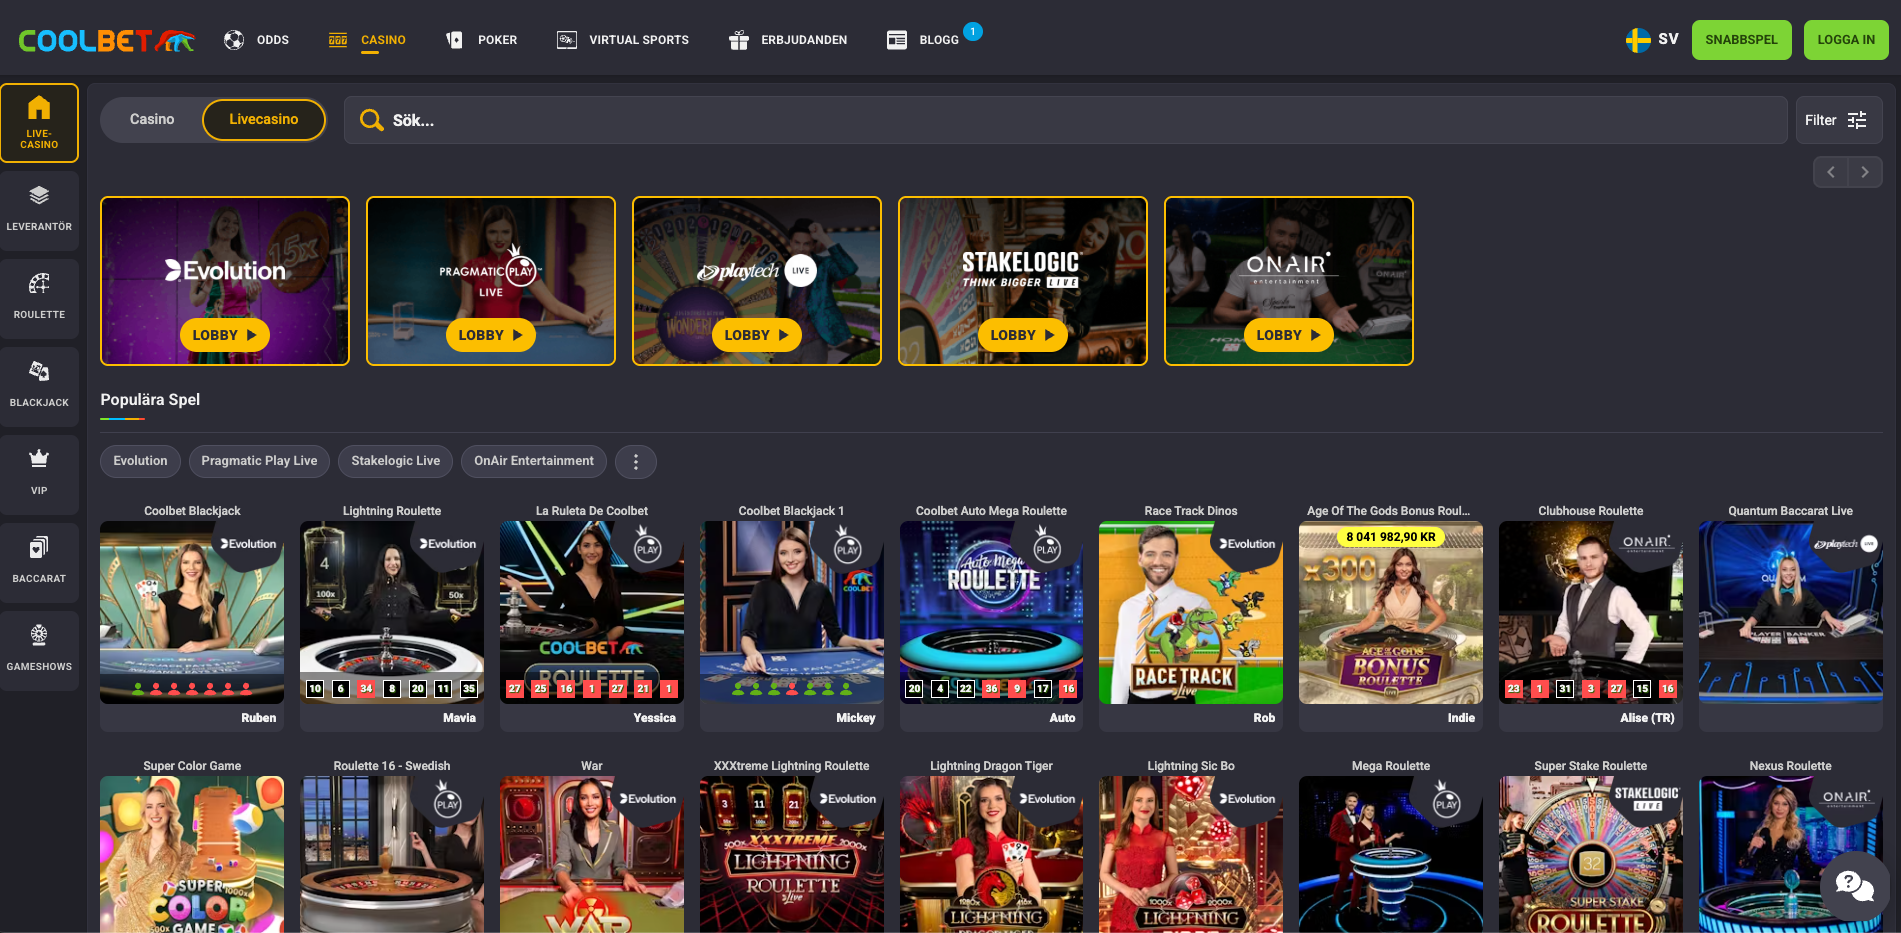Open Super Stake Roulette game
1901x933 pixels.
(x=1591, y=854)
